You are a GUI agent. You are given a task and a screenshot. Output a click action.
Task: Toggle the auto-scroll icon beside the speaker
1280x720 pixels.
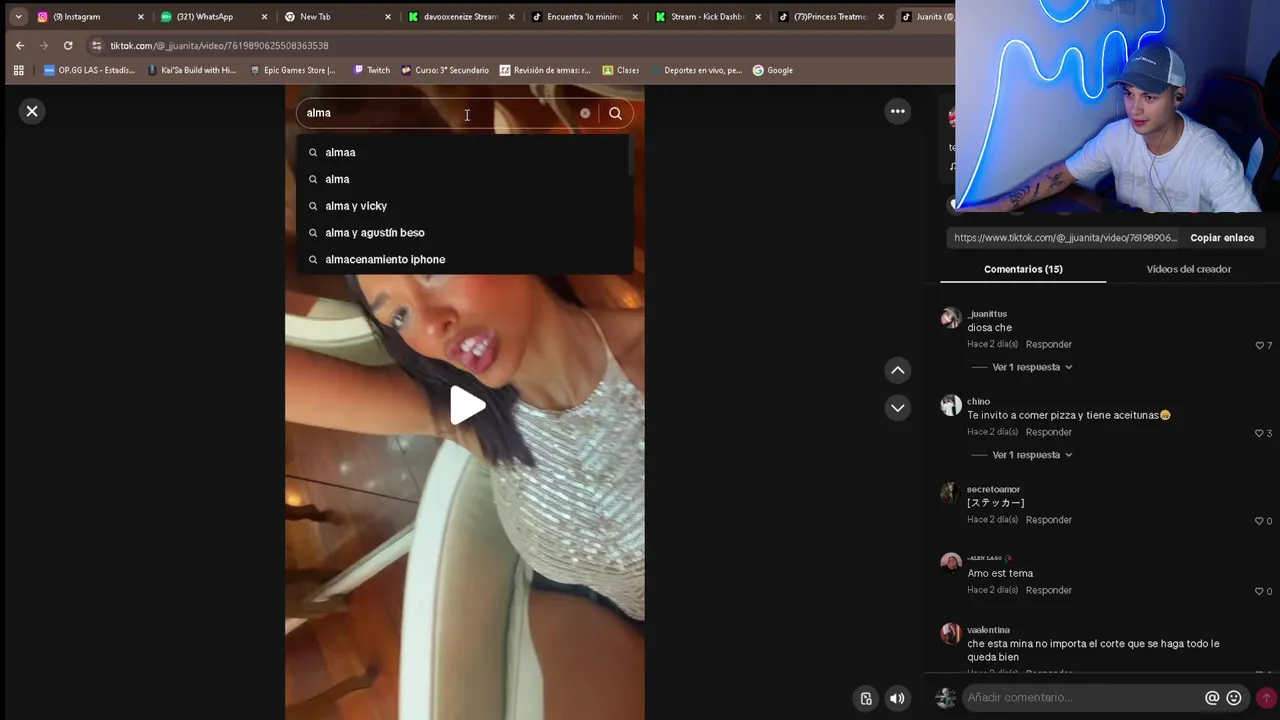coord(866,698)
